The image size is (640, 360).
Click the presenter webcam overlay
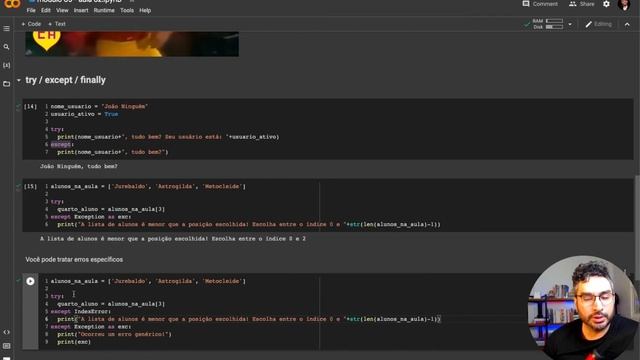click(x=584, y=307)
